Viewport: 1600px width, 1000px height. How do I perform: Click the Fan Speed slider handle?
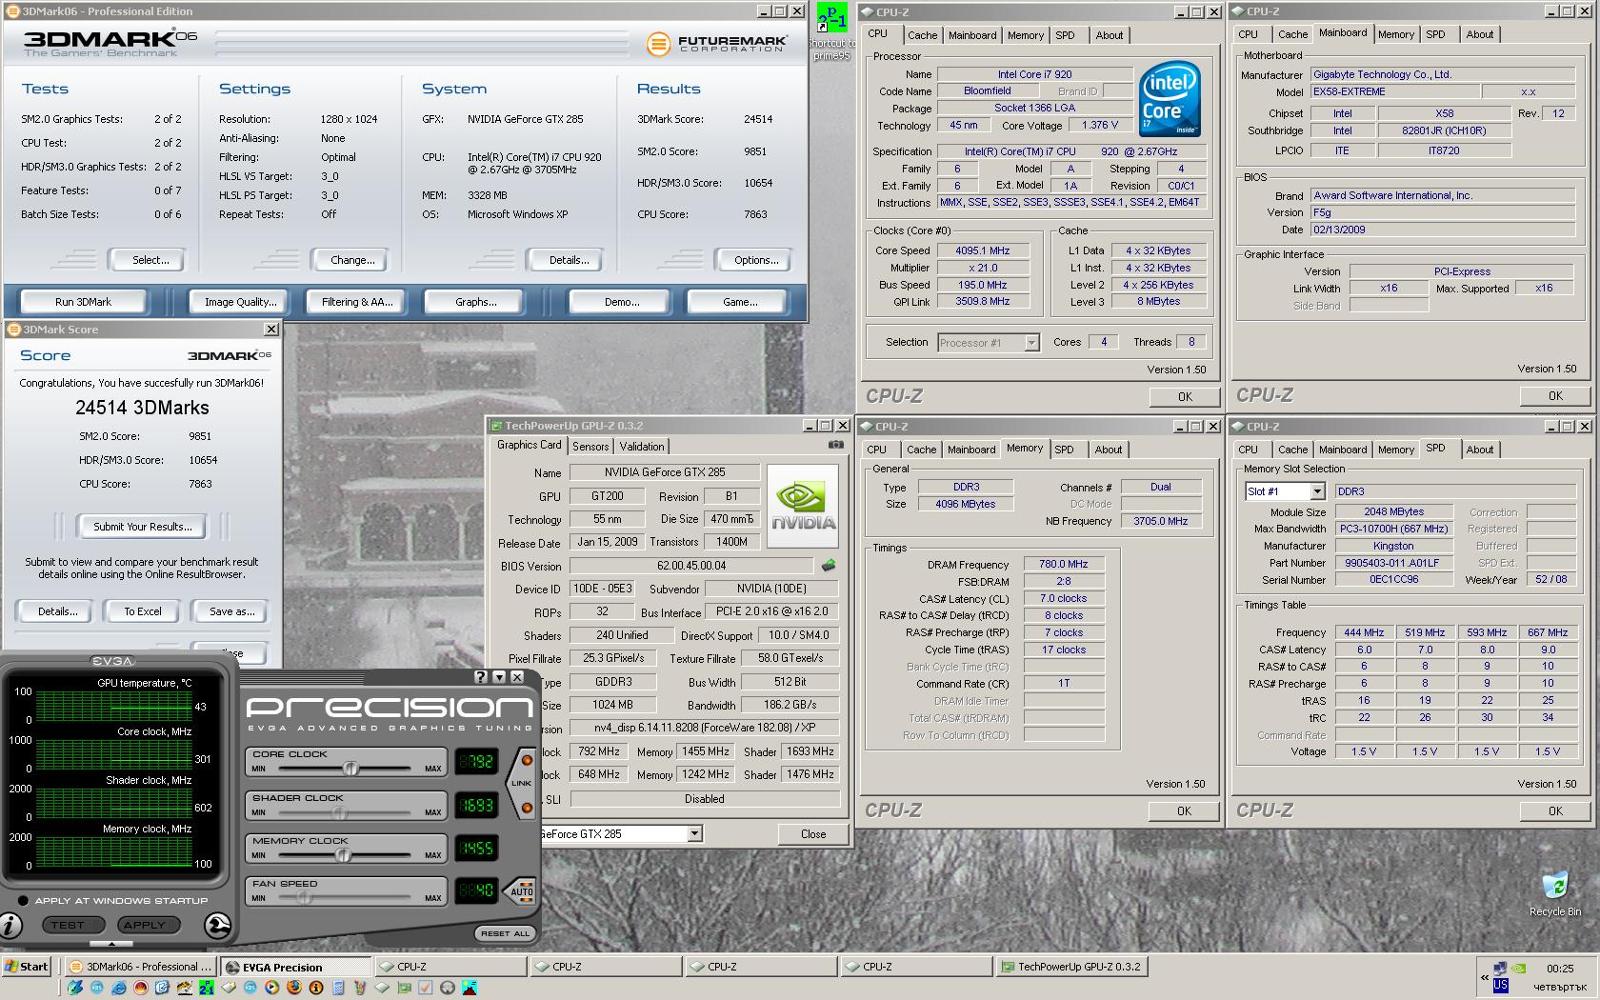[303, 898]
